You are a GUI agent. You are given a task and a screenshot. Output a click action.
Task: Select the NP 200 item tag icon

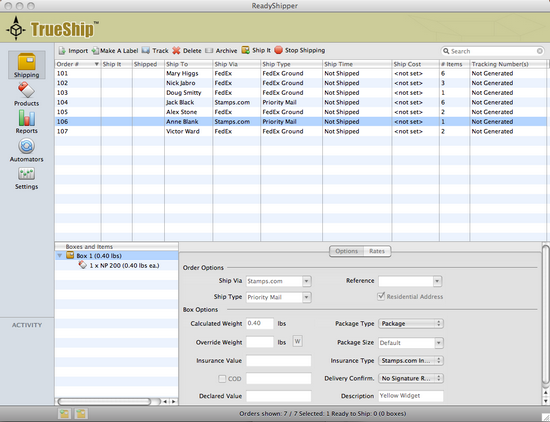(82, 265)
